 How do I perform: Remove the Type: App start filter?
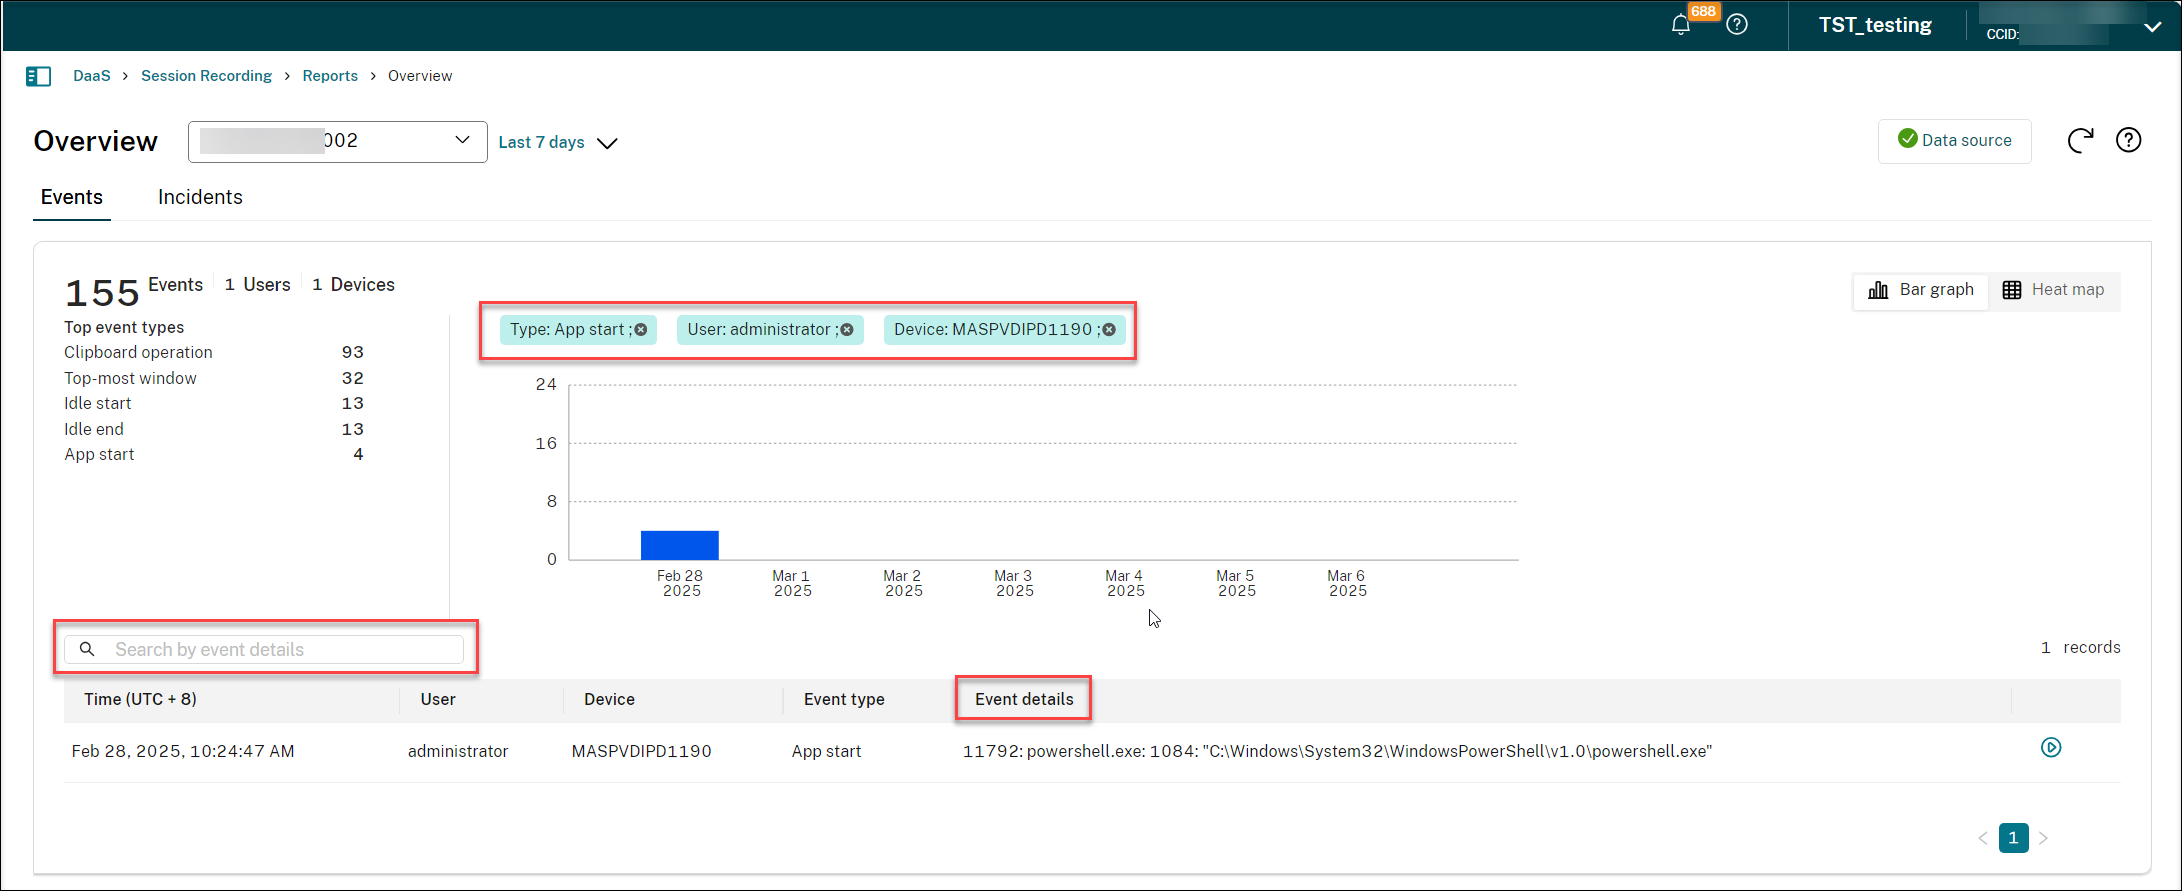(641, 330)
